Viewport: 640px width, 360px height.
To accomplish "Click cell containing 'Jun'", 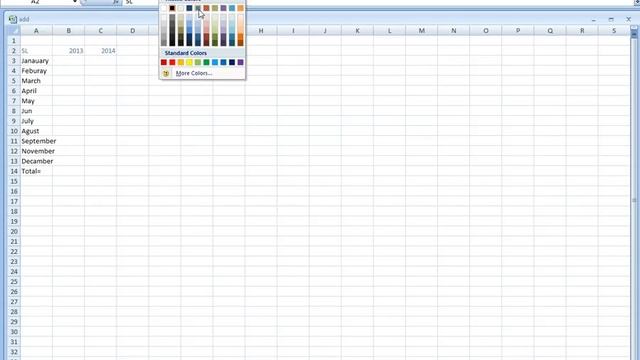I will [36, 111].
